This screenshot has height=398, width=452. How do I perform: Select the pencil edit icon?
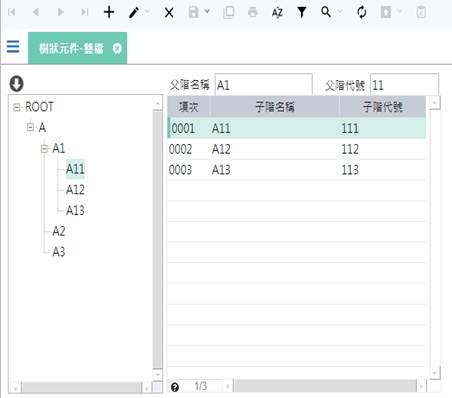[x=134, y=13]
